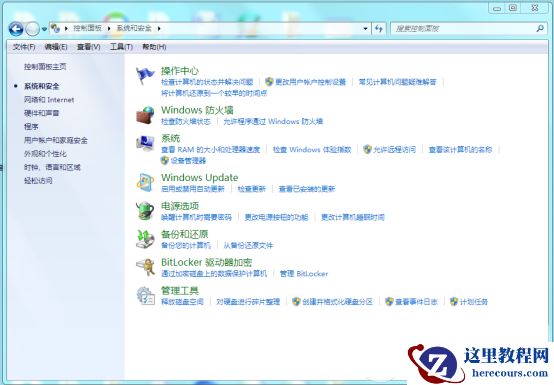Click the 系统 computer monitor icon
Image resolution: width=554 pixels, height=385 pixels.
pos(145,143)
